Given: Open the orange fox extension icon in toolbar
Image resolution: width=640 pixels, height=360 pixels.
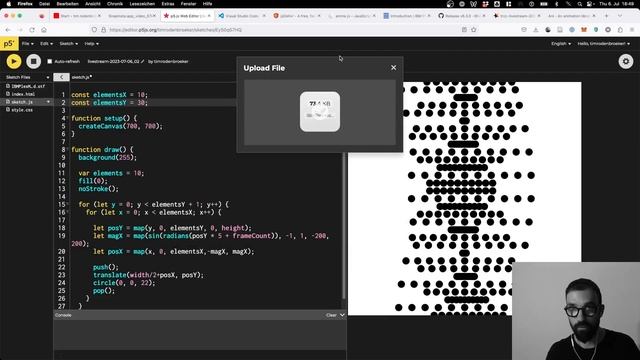Looking at the screenshot, I should pos(584,30).
